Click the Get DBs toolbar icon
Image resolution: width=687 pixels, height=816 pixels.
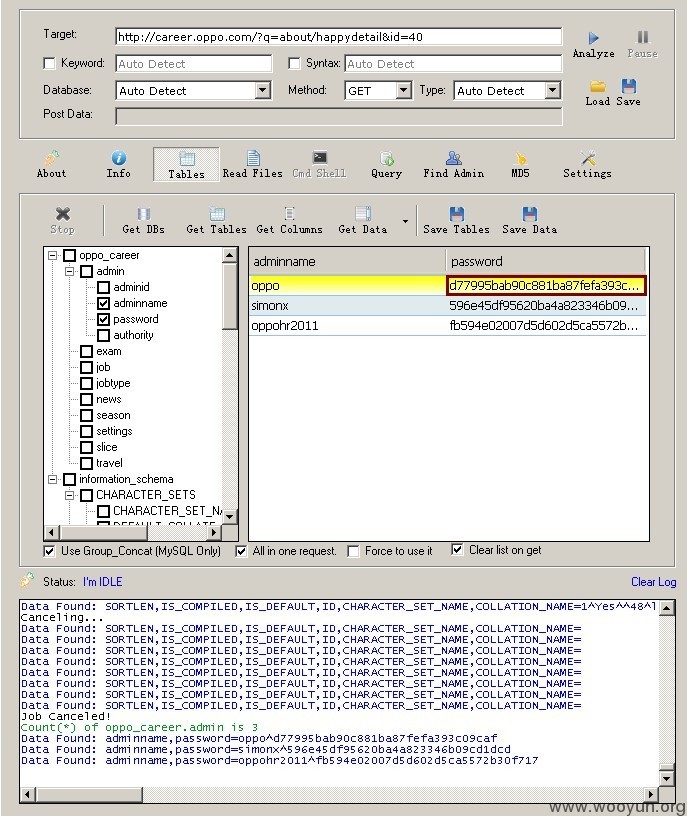144,214
